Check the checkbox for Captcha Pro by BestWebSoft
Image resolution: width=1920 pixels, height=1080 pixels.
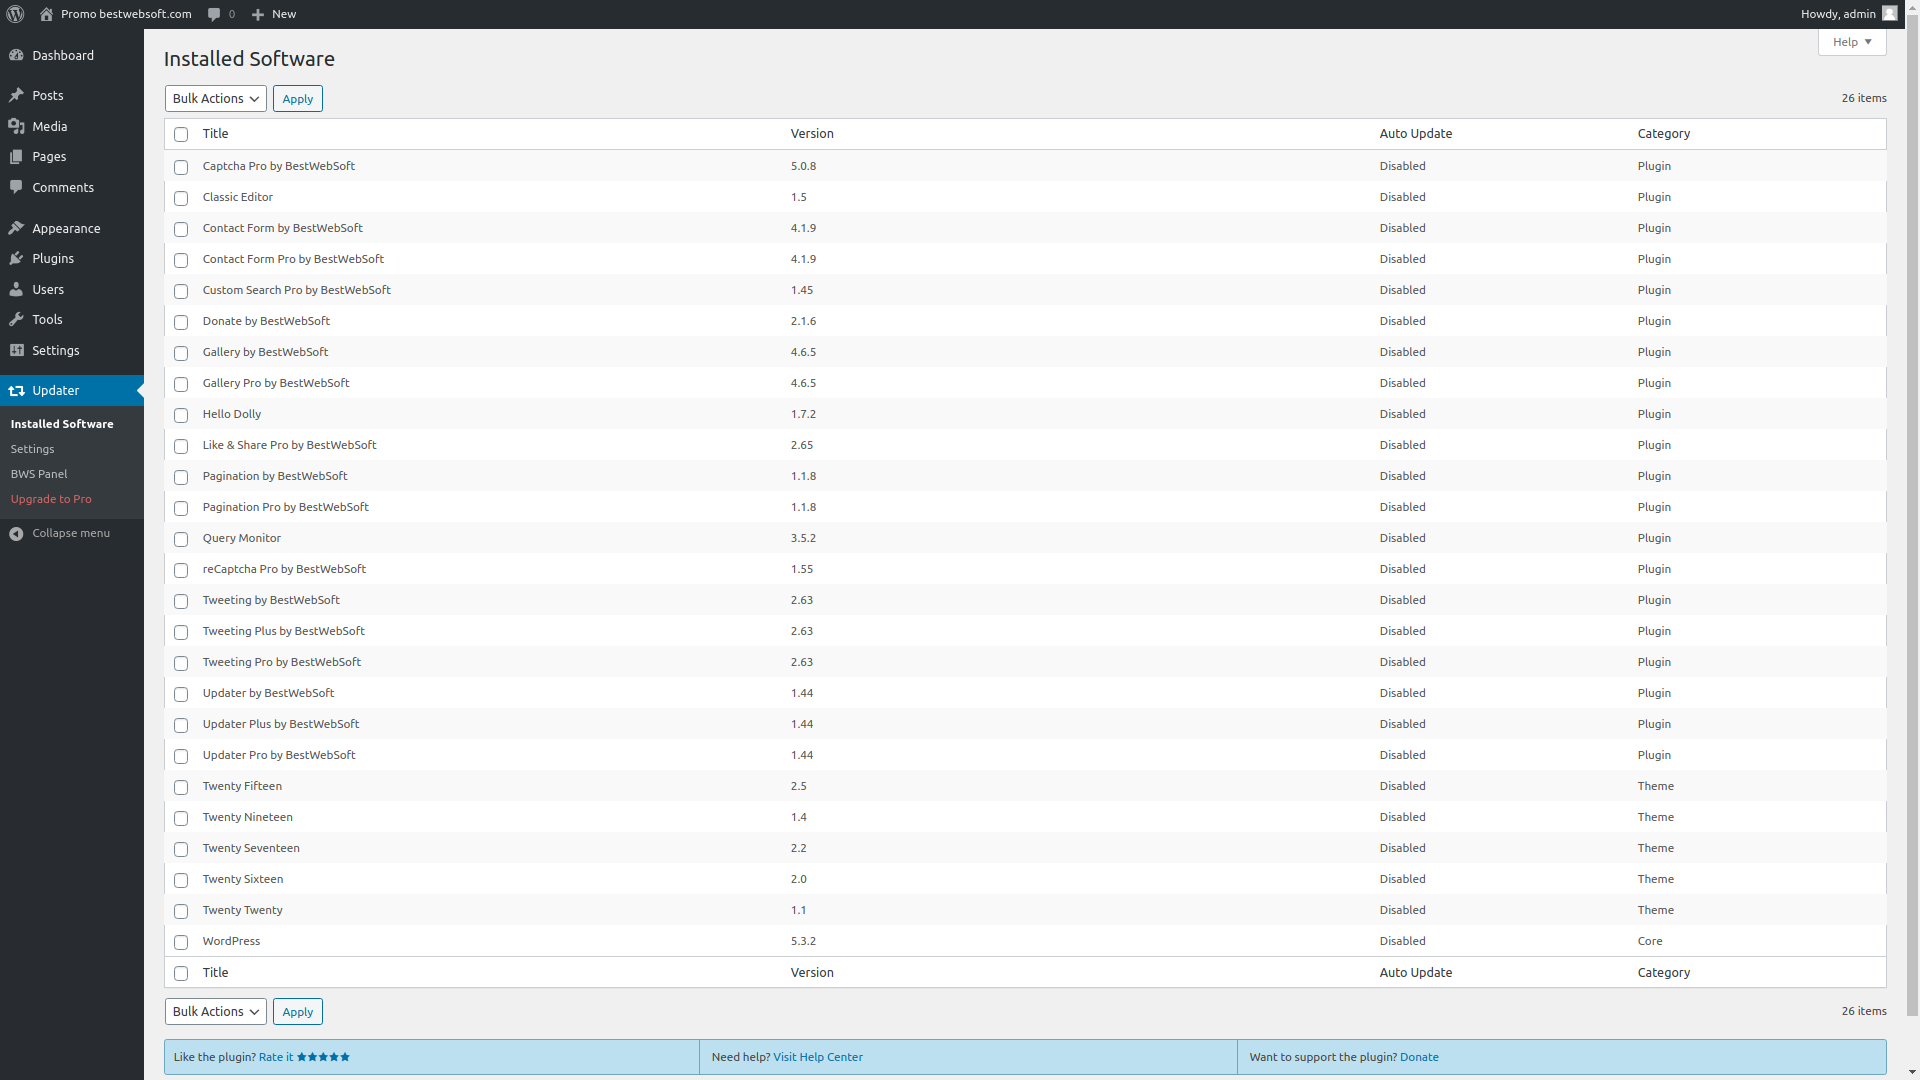(x=180, y=167)
